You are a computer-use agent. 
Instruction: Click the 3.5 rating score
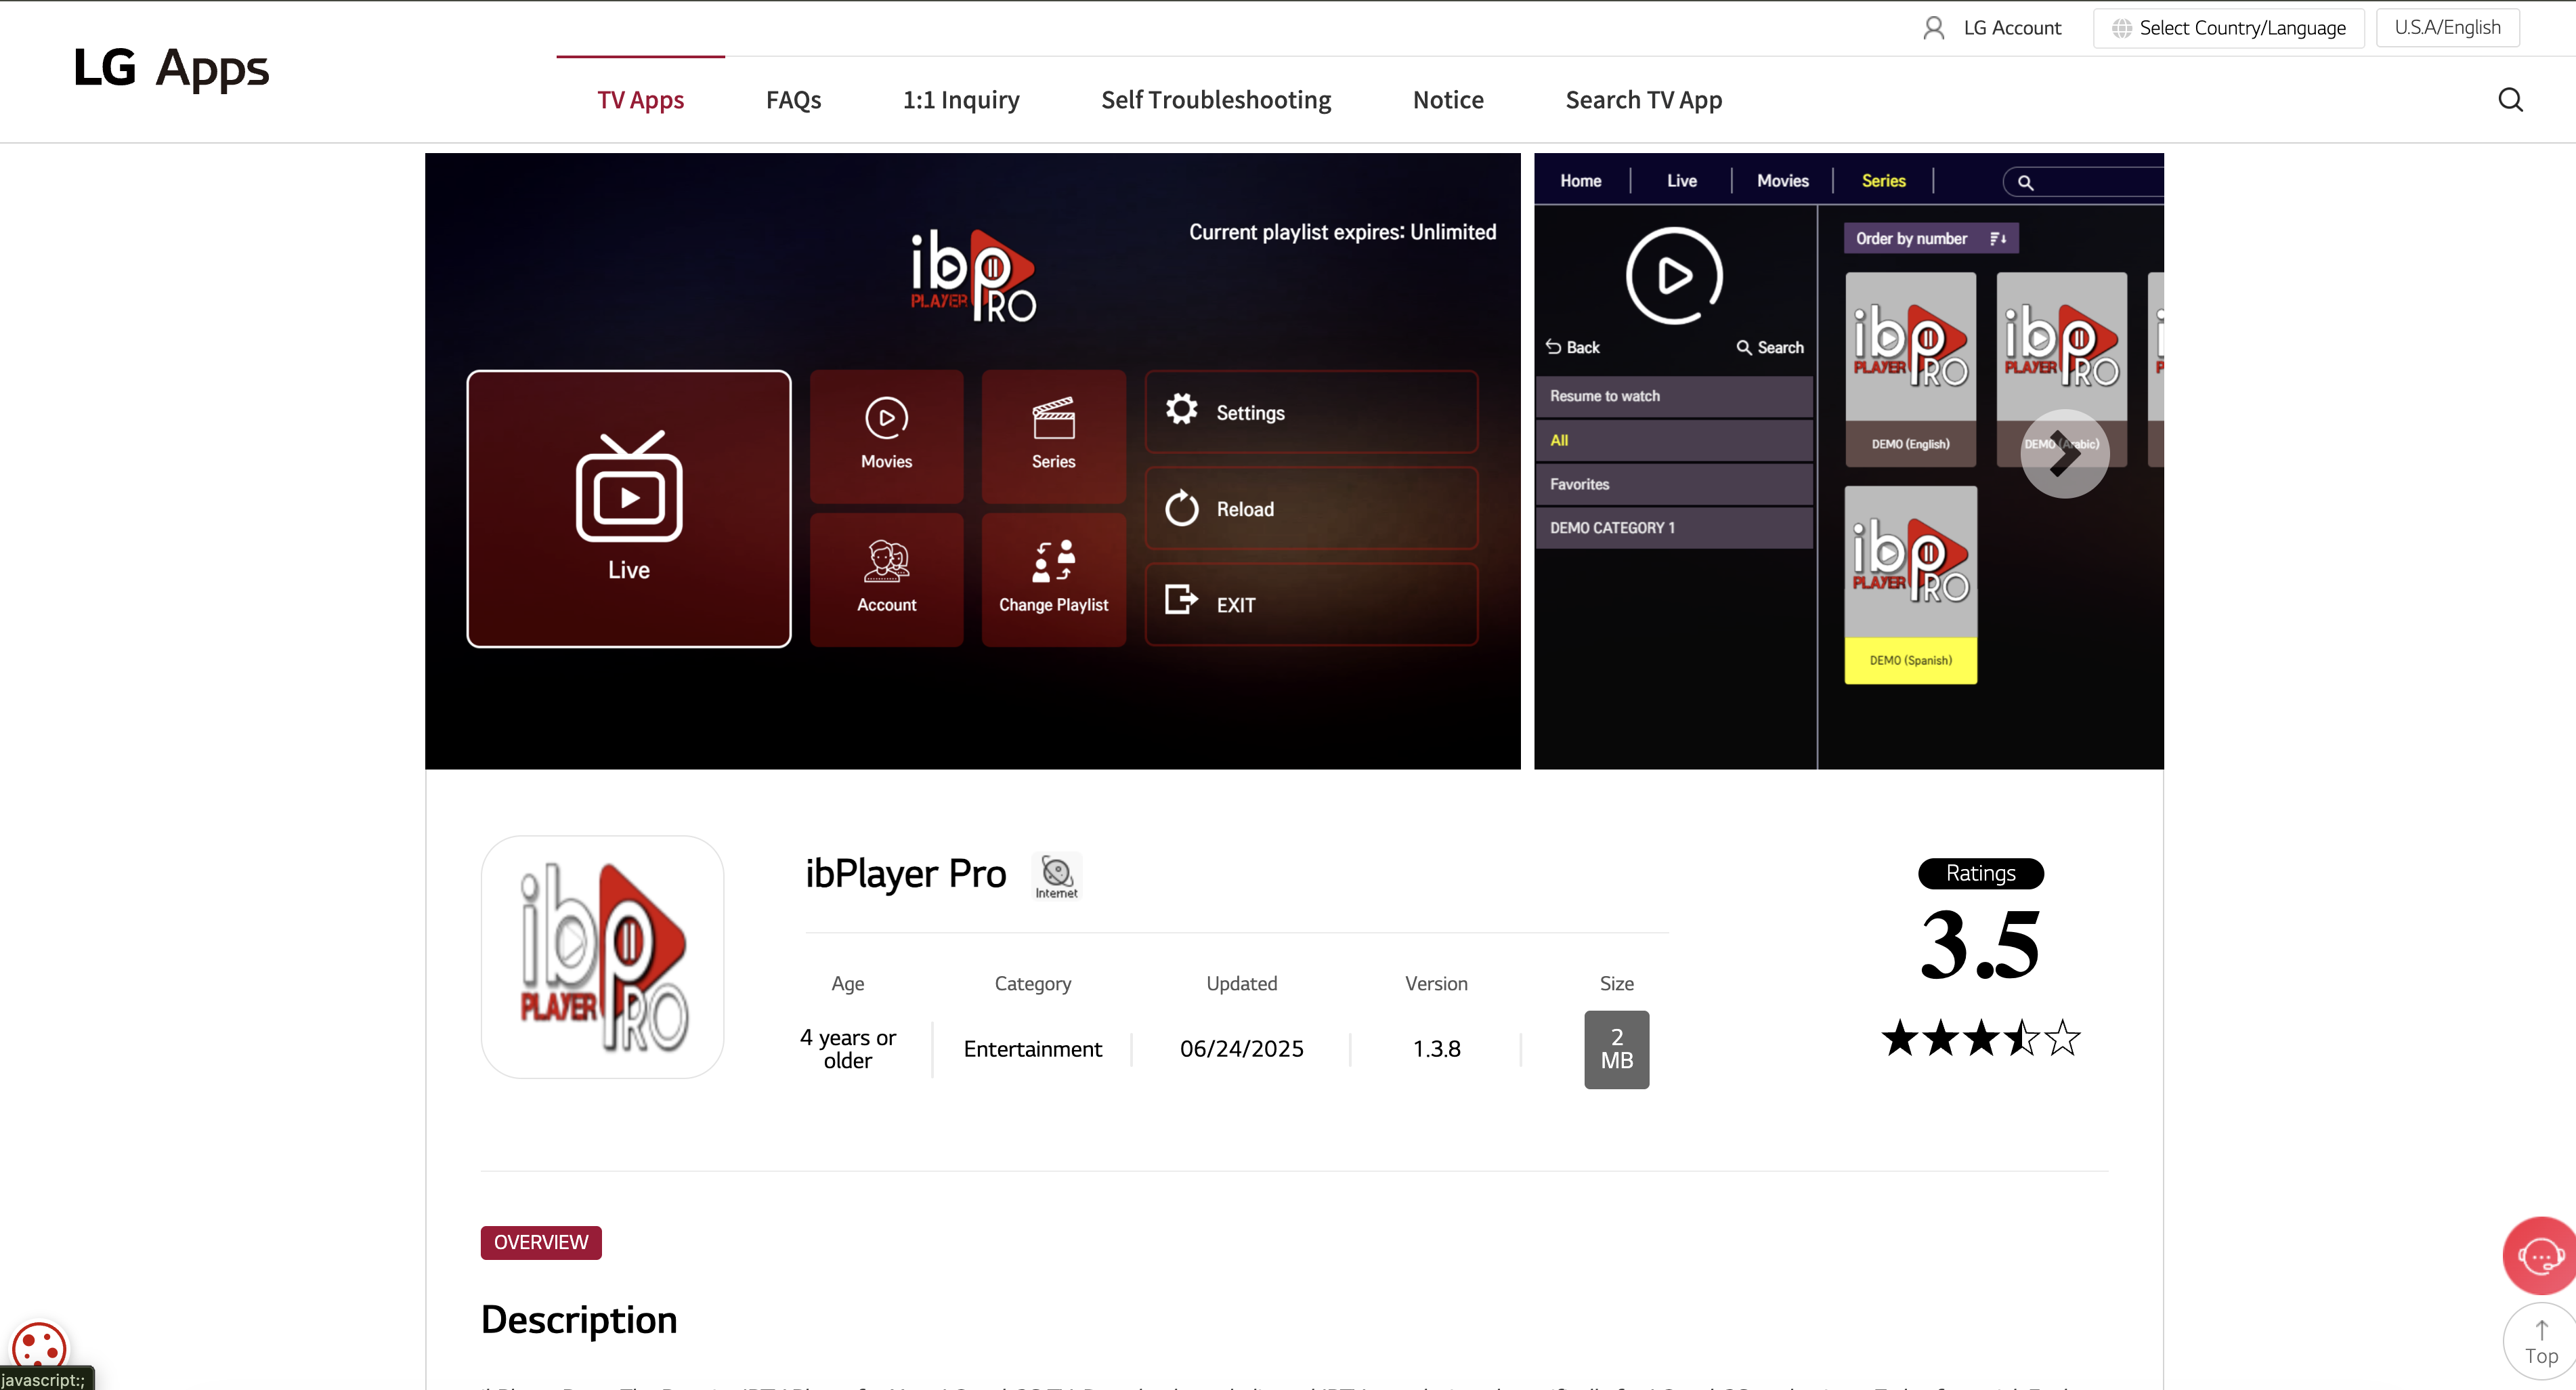[1980, 944]
